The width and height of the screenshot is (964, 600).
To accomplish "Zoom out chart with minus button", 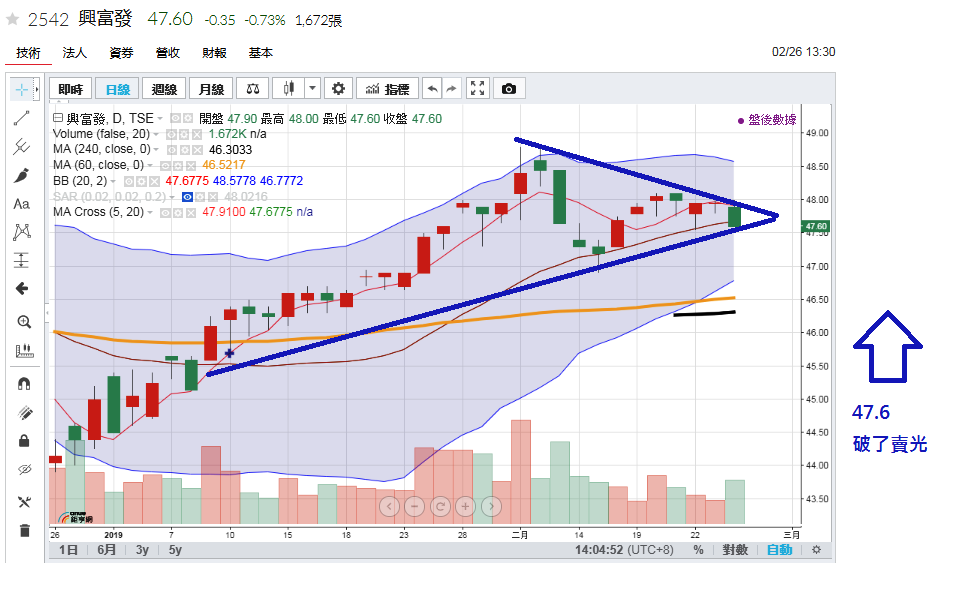I will click(x=414, y=507).
